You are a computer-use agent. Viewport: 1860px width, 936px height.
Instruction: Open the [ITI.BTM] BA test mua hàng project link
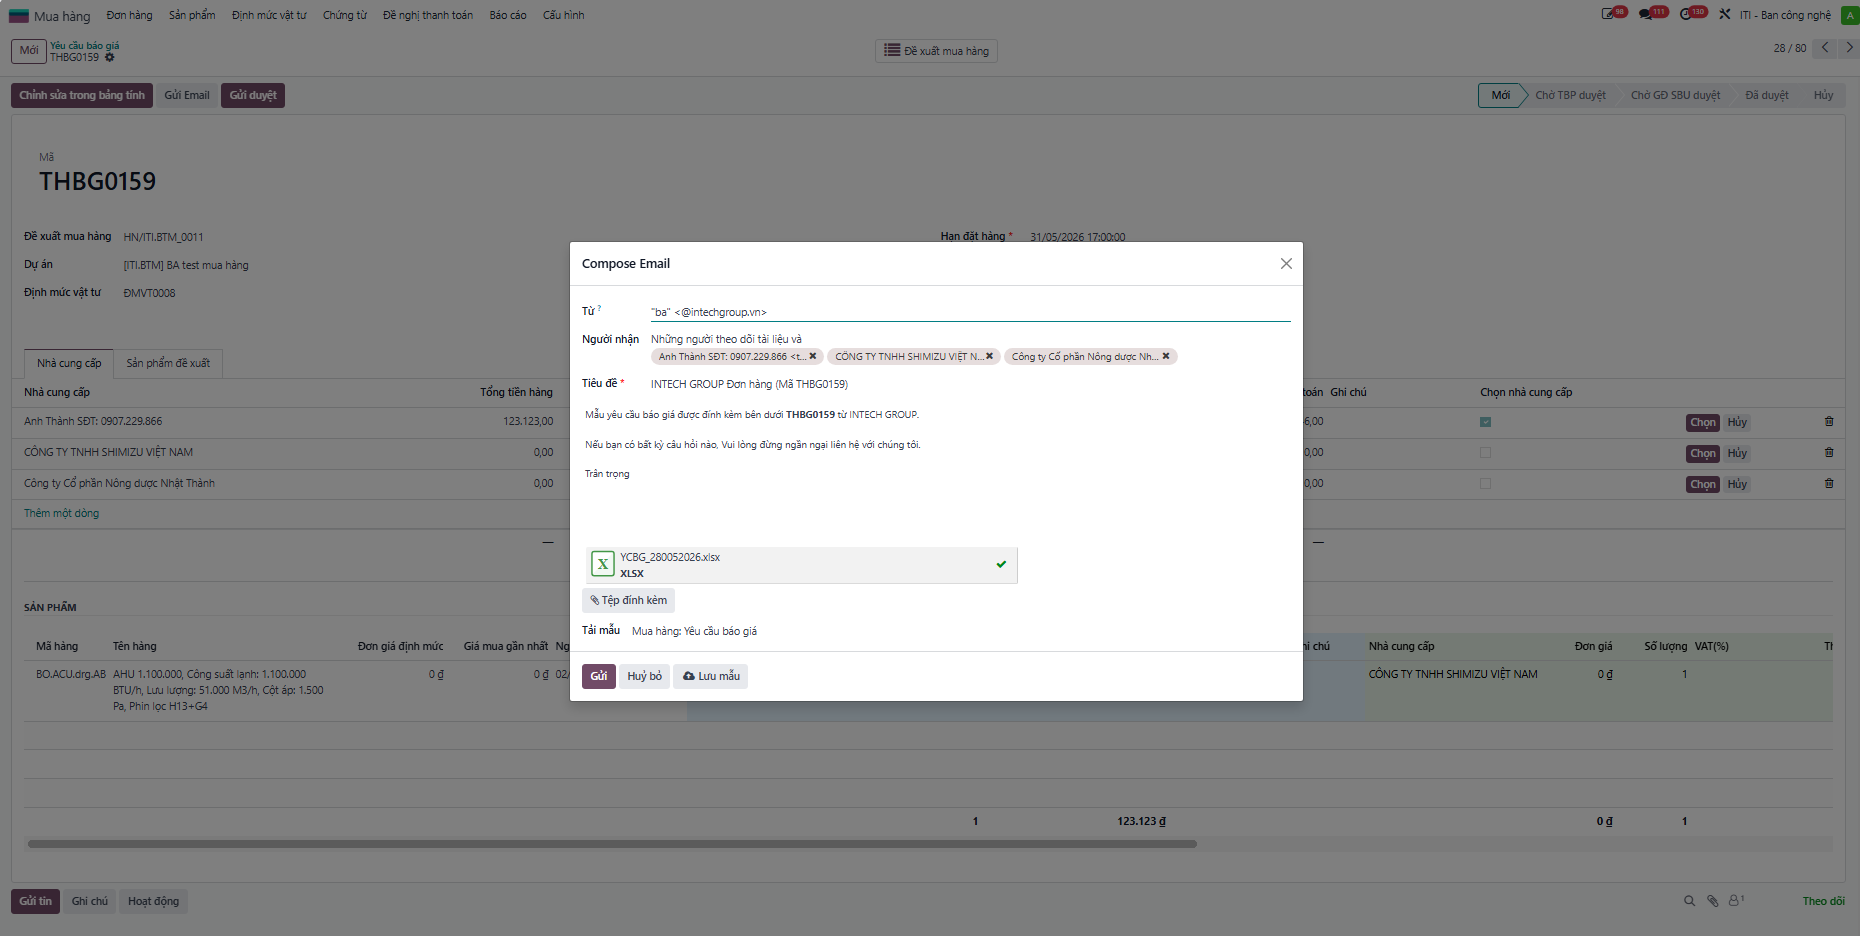coord(186,265)
